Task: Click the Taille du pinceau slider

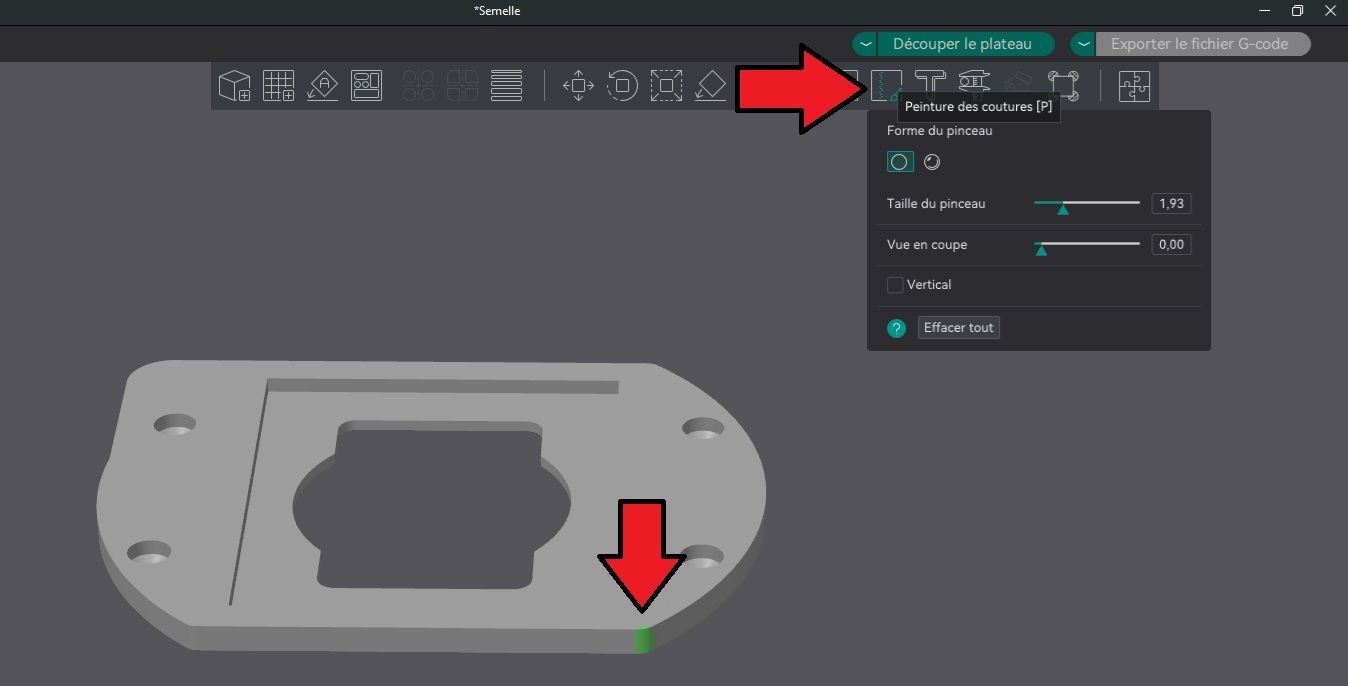Action: pyautogui.click(x=1087, y=204)
